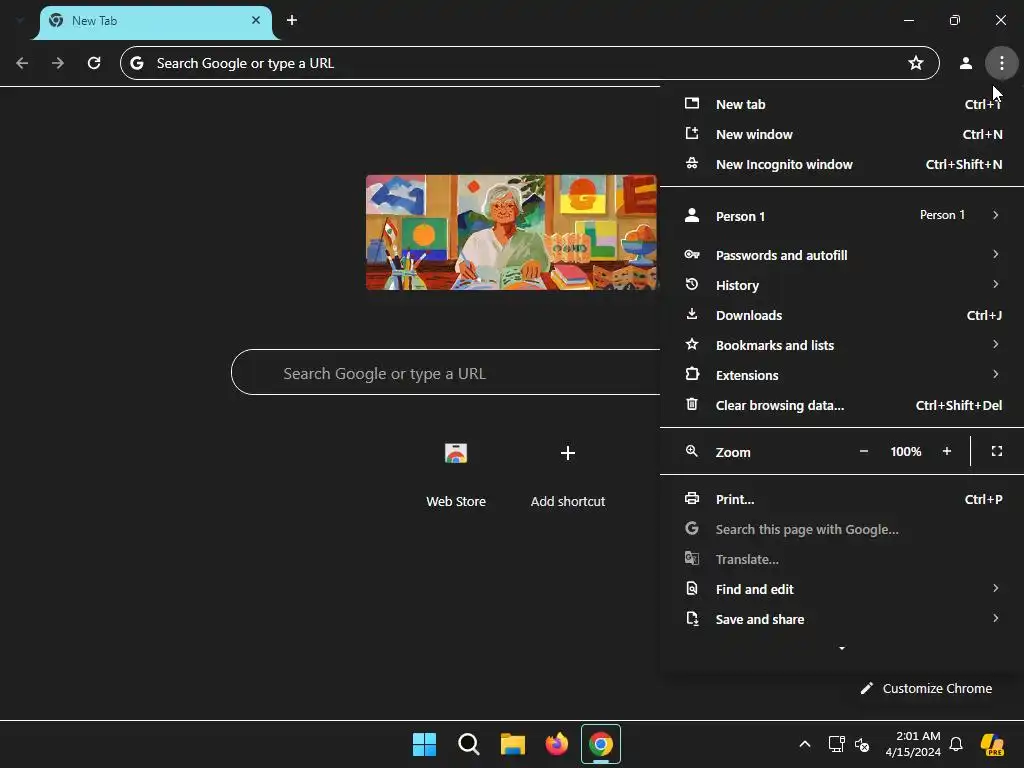Click the muted volume tray icon
Image resolution: width=1024 pixels, height=768 pixels.
point(862,744)
